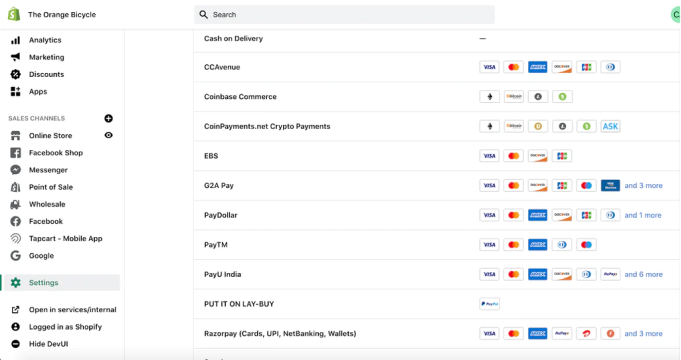Click the Hide DevUI minus icon
The width and height of the screenshot is (681, 360).
click(16, 344)
